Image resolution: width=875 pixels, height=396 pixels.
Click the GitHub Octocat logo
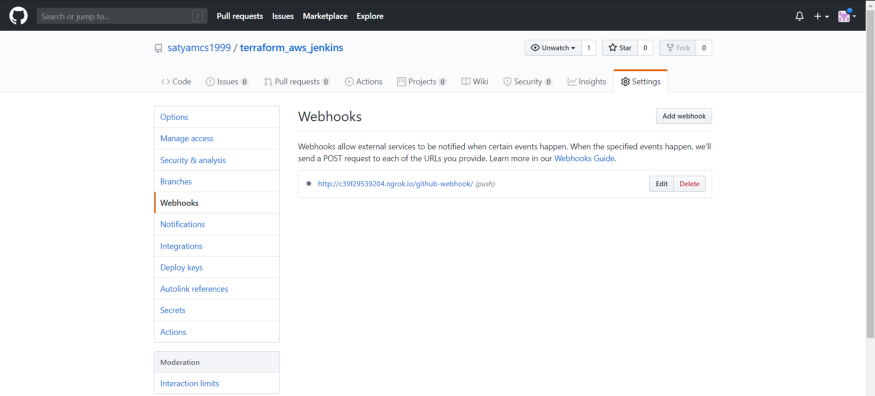click(x=18, y=16)
